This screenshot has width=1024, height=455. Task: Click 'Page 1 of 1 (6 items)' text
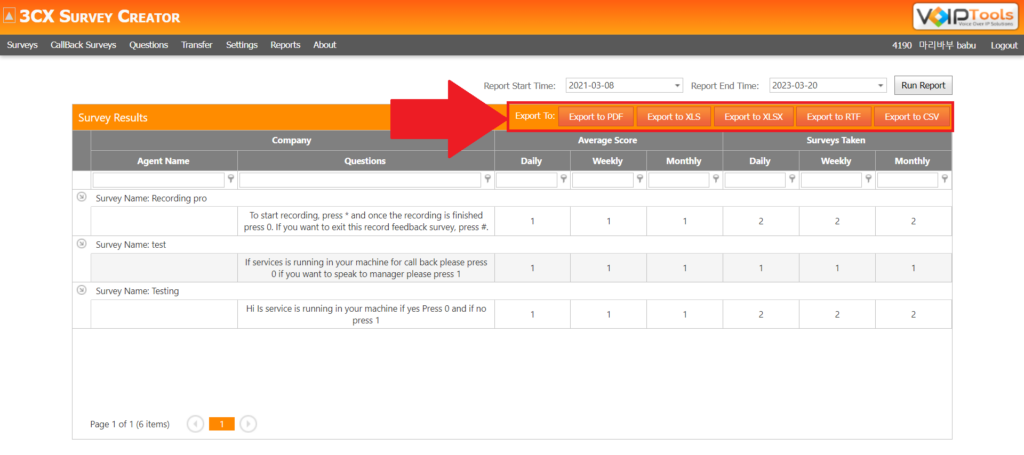(x=129, y=424)
